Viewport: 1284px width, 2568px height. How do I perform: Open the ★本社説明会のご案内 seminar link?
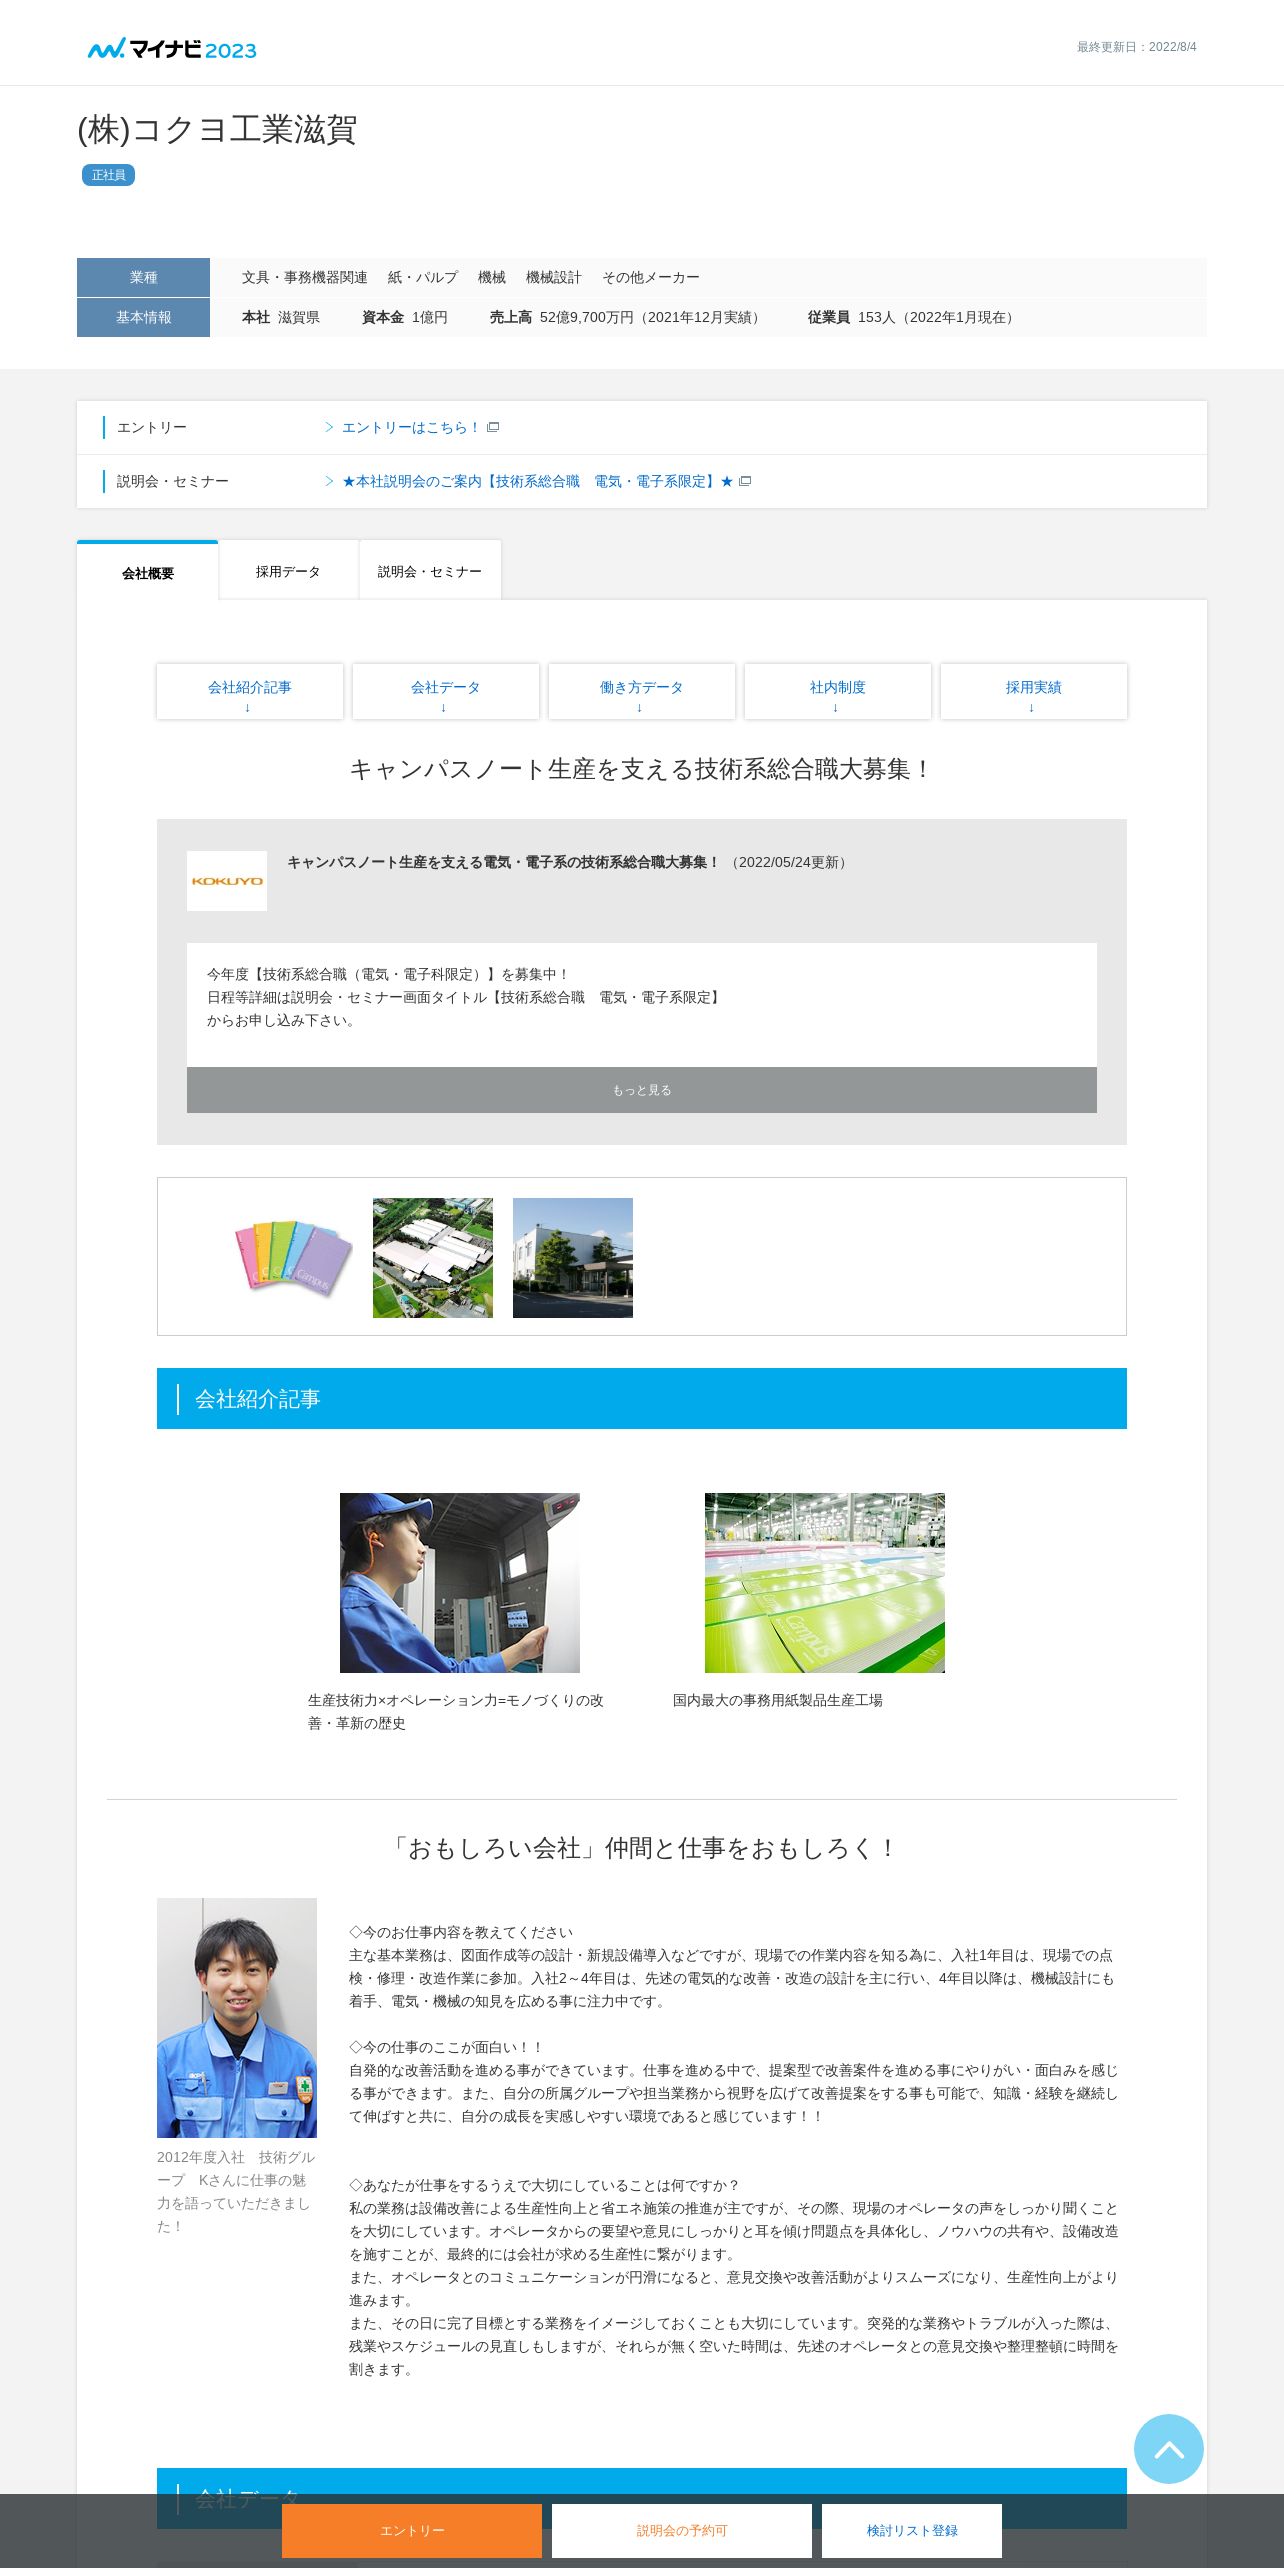coord(537,481)
